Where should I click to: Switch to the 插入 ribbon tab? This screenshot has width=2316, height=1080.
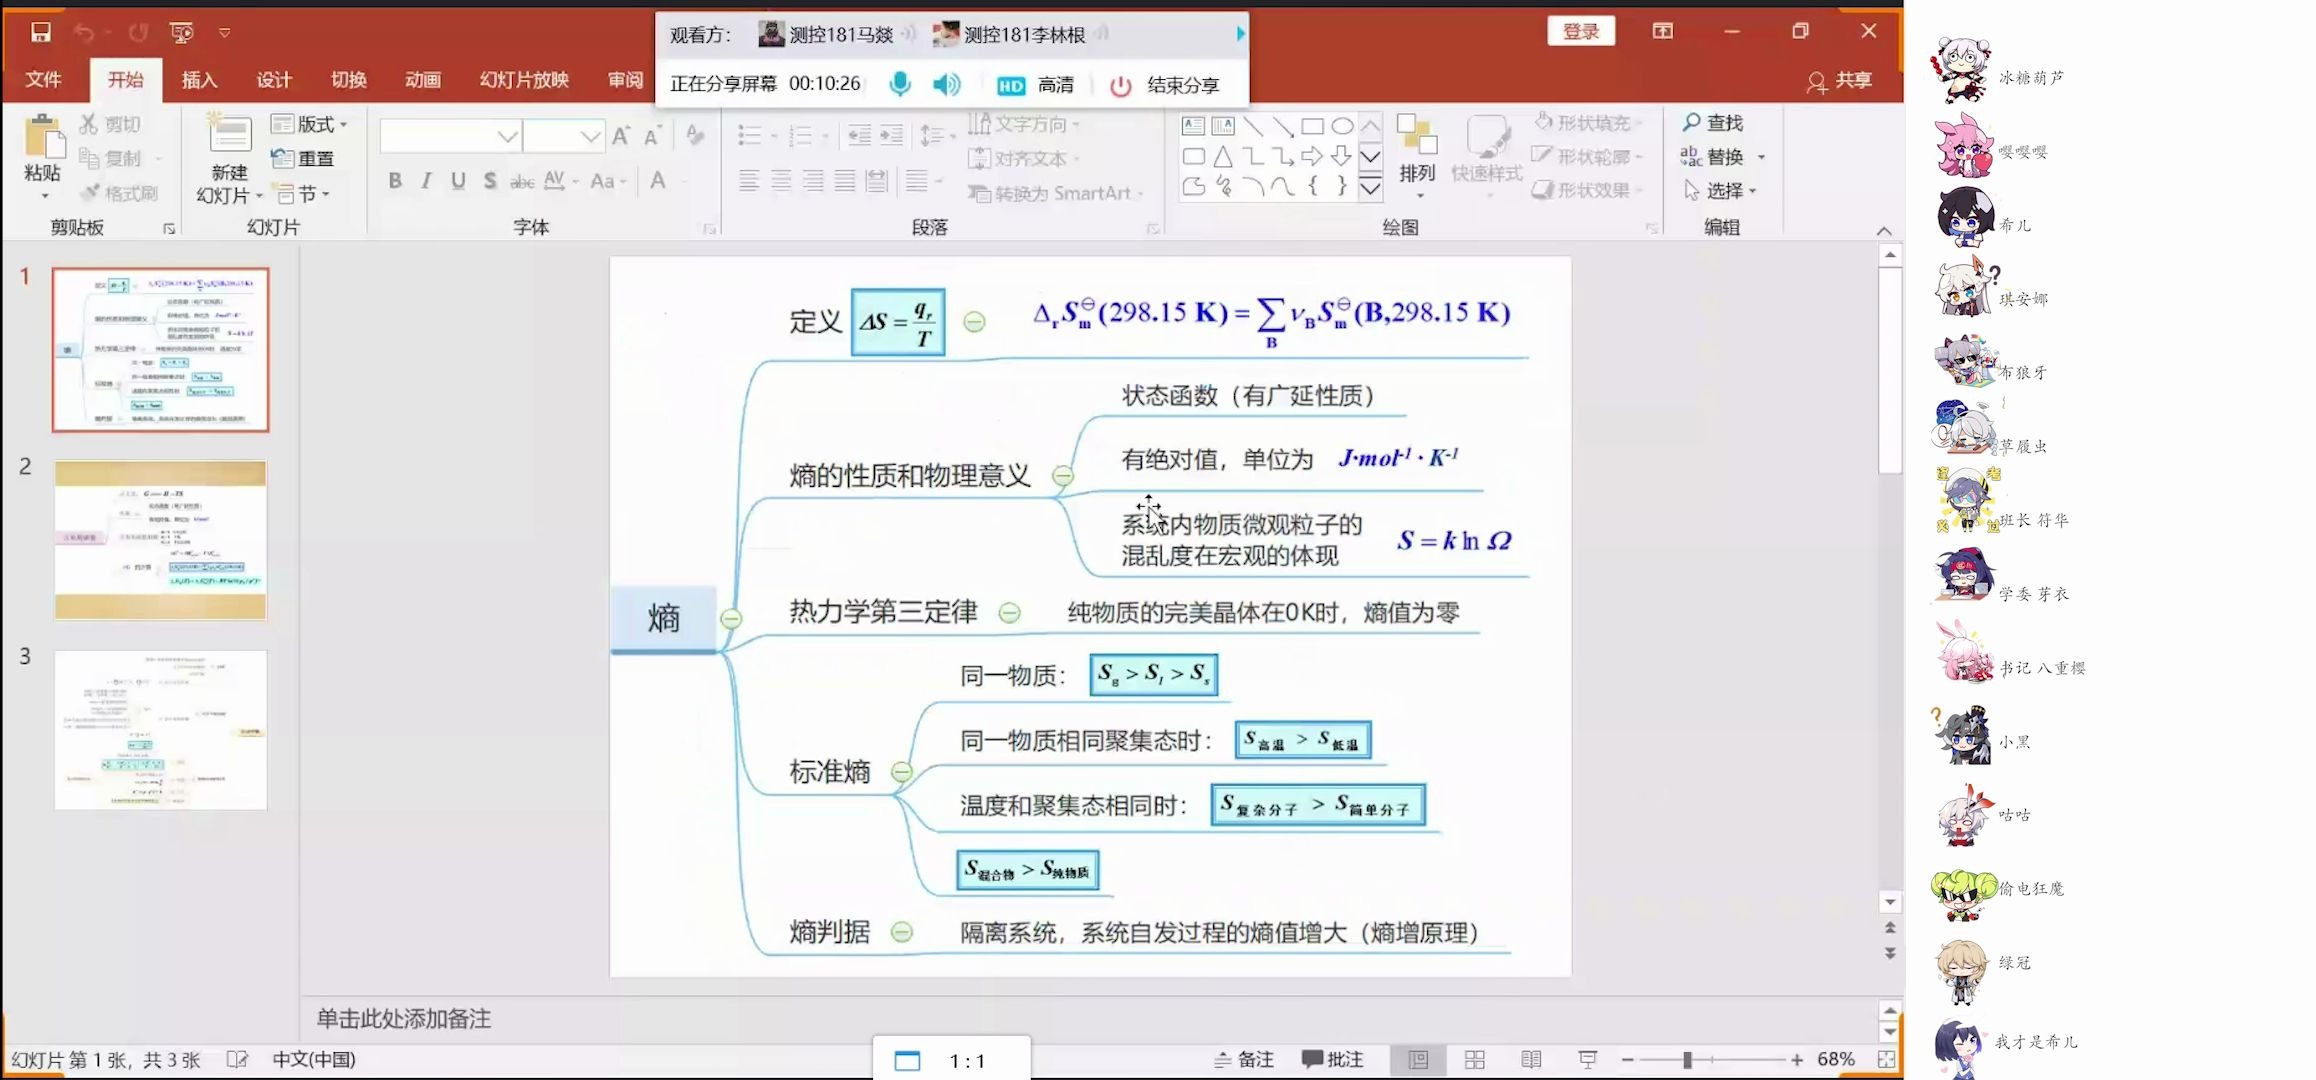pos(199,79)
